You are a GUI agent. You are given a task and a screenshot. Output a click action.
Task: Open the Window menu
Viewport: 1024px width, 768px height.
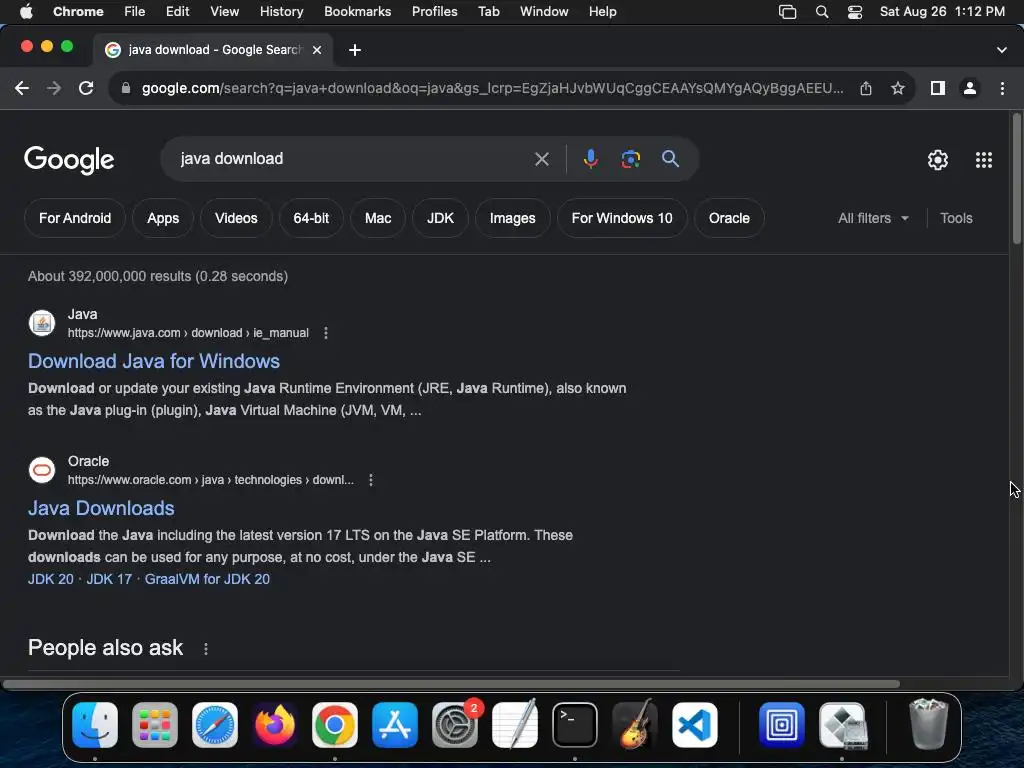(x=544, y=12)
